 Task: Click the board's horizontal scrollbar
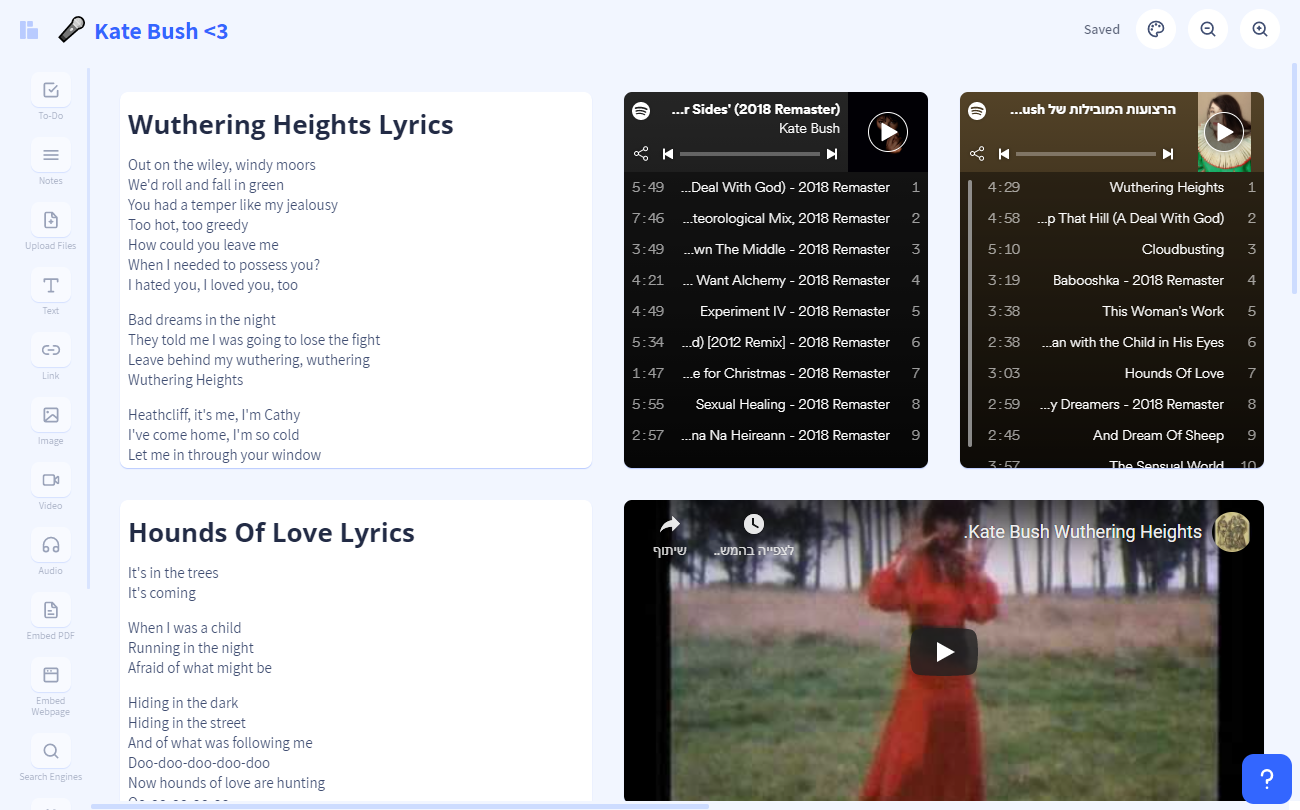click(400, 806)
